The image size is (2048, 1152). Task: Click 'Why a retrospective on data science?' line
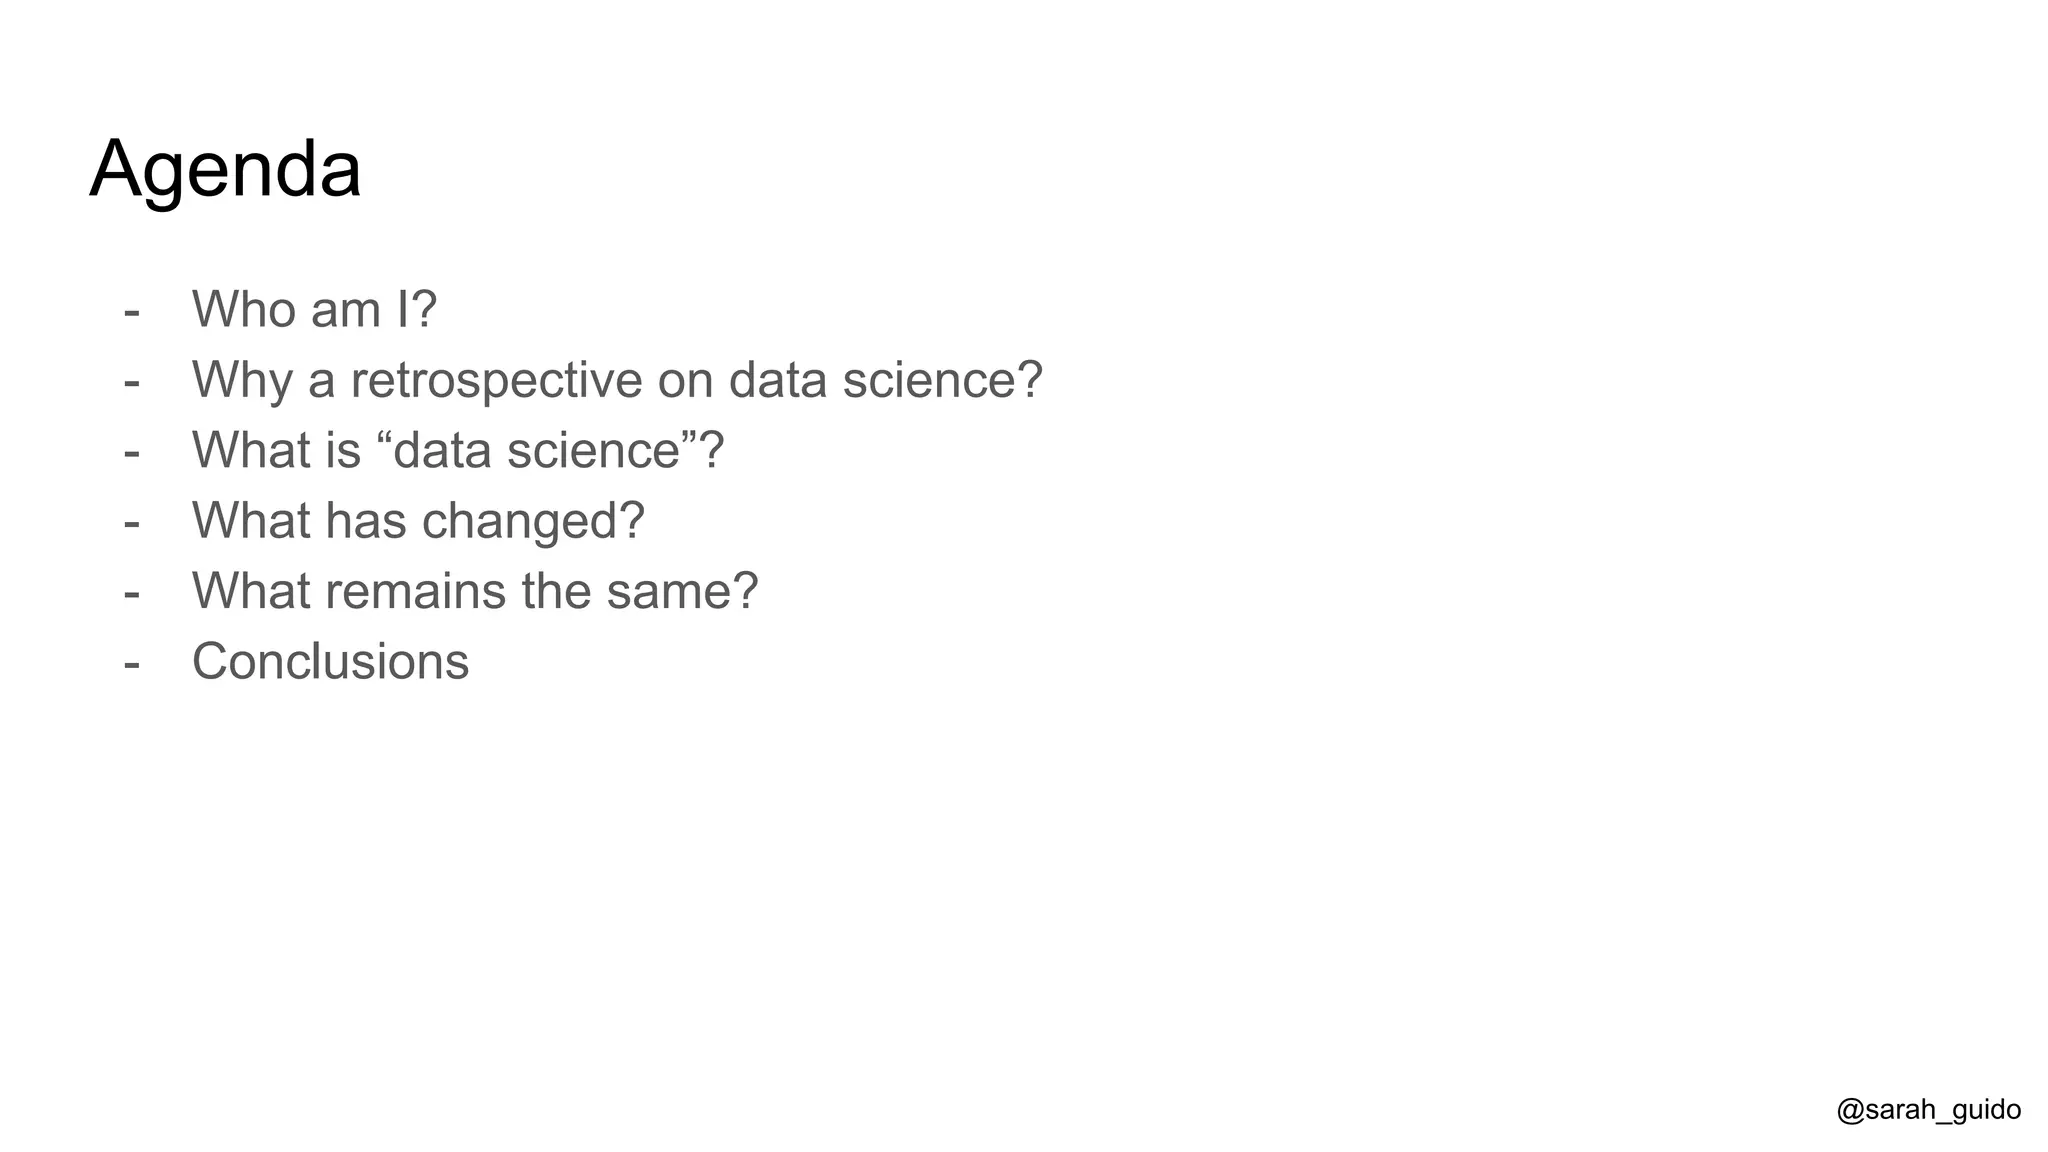[617, 380]
